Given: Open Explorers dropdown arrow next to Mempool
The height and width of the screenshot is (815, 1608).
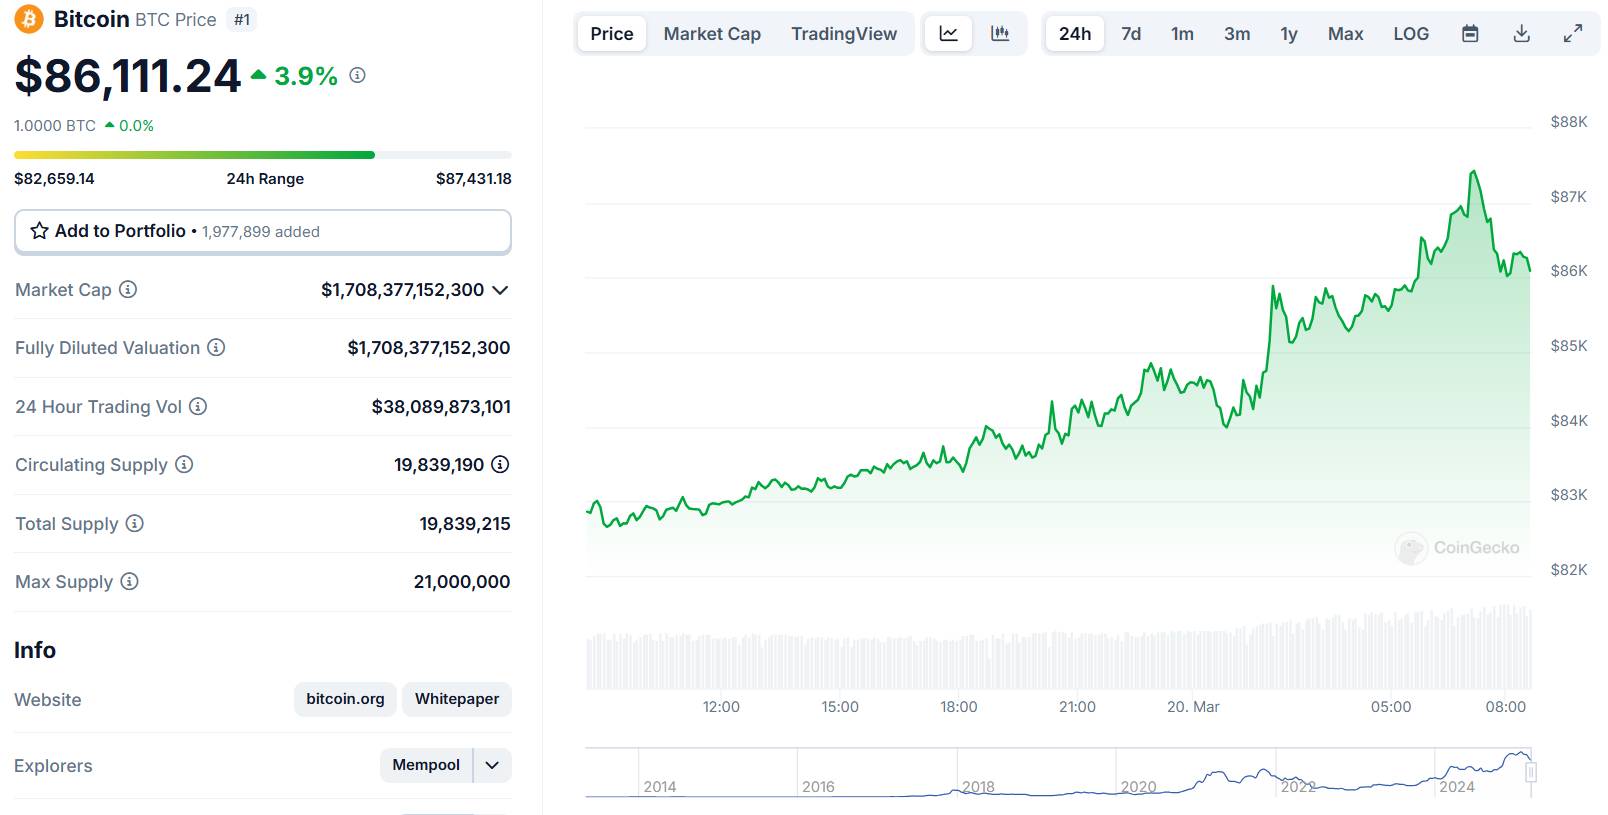Looking at the screenshot, I should point(492,765).
